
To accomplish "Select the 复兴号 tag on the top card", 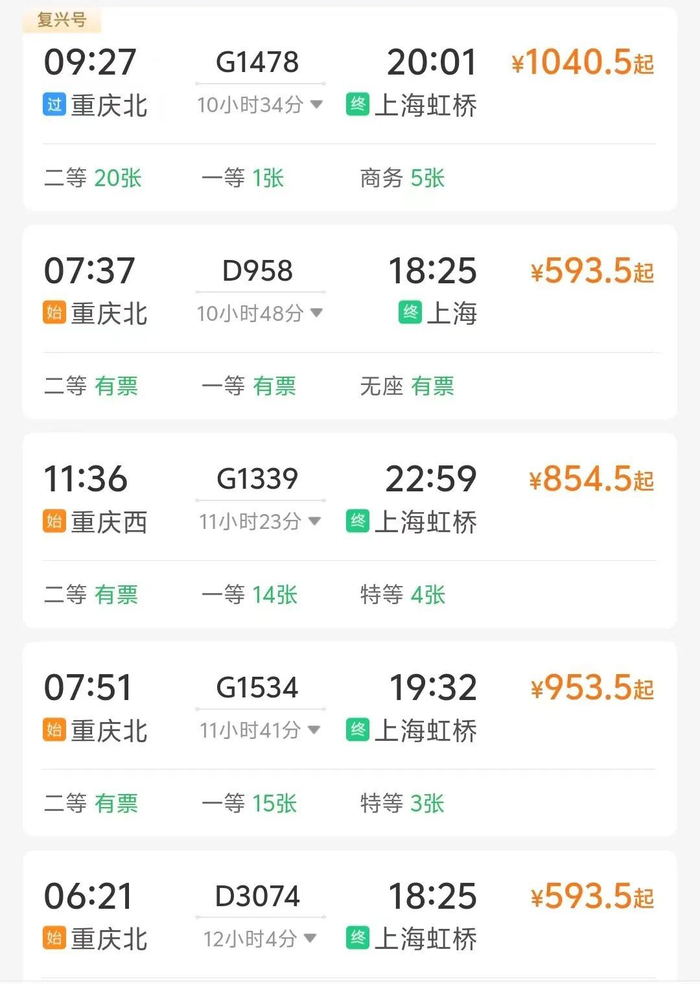I will [x=62, y=19].
